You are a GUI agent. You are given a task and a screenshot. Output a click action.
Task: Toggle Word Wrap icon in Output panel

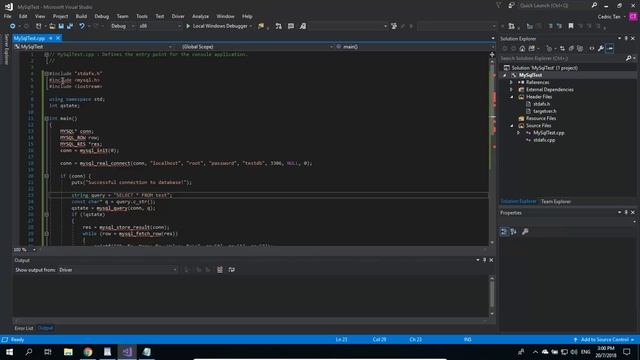(231, 270)
